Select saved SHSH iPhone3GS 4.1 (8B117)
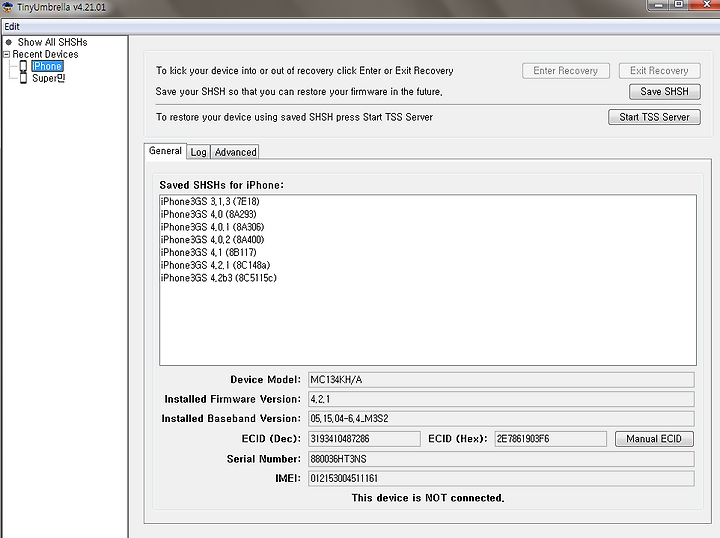The width and height of the screenshot is (720, 538). tap(208, 252)
